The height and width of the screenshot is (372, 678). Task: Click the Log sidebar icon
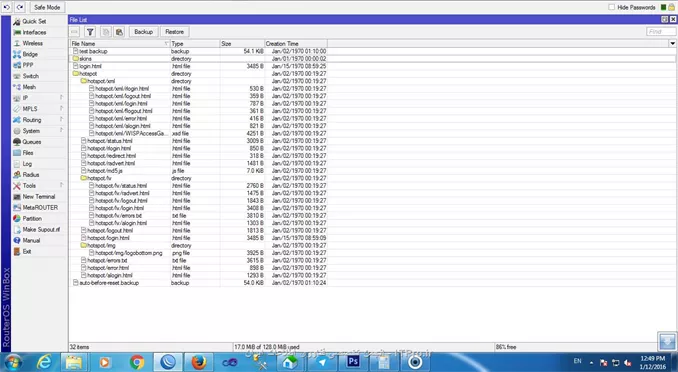[17, 164]
